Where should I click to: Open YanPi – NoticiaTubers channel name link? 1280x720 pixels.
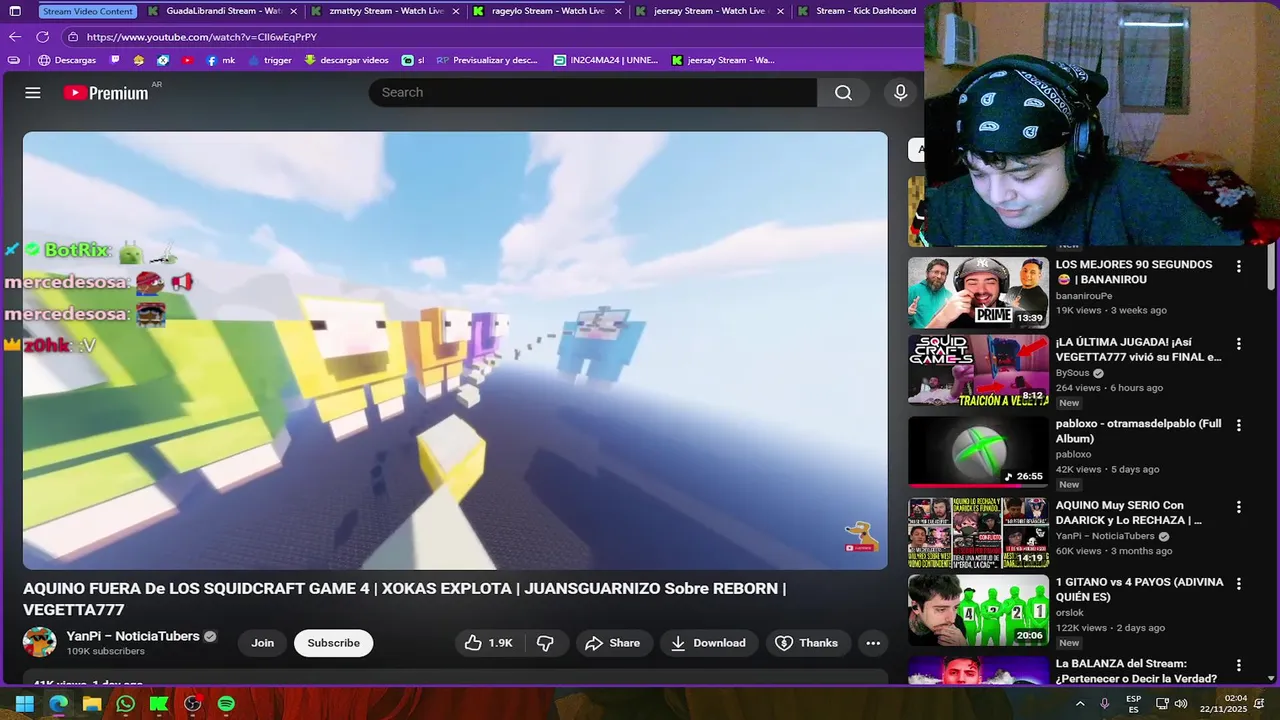133,636
